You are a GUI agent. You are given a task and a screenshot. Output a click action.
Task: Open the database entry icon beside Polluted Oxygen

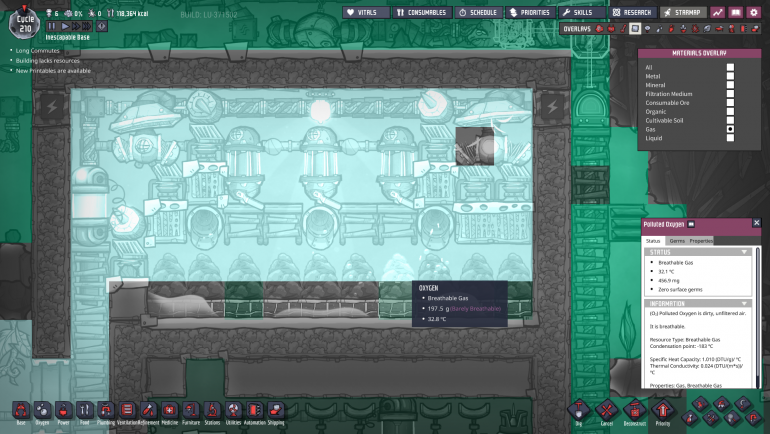tap(691, 224)
